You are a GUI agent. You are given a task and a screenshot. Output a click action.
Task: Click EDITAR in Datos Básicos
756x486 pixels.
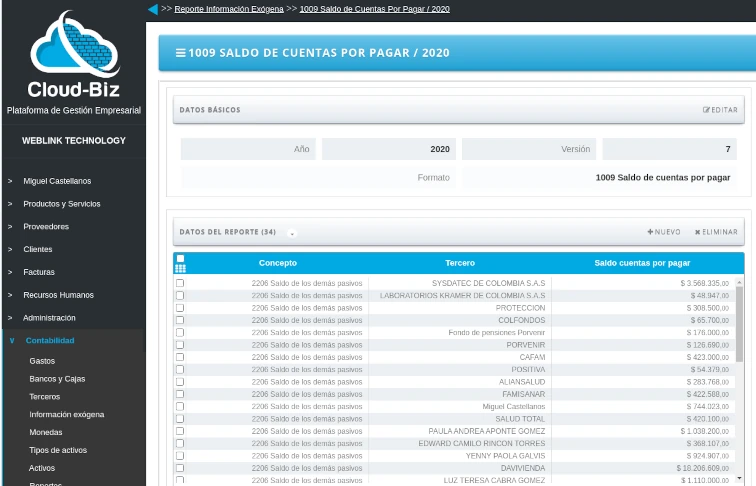720,110
